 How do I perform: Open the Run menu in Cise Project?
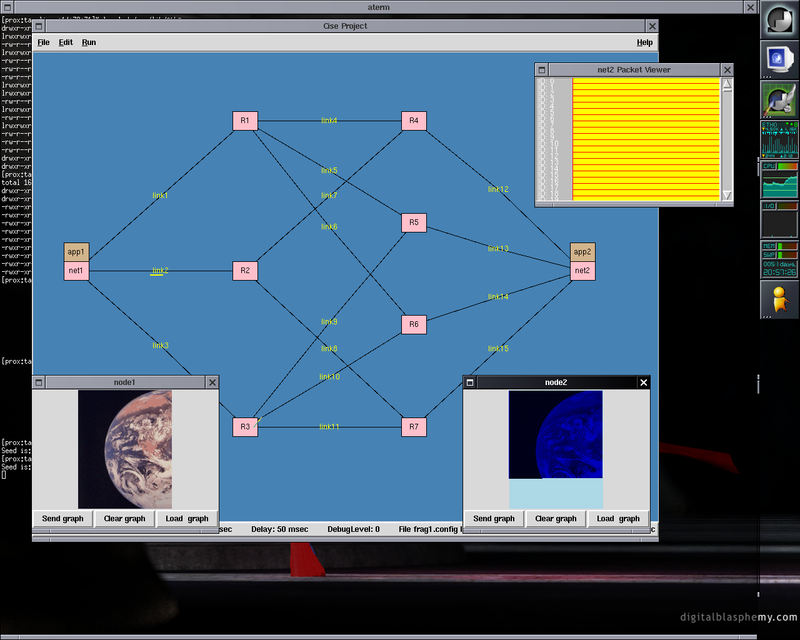89,42
